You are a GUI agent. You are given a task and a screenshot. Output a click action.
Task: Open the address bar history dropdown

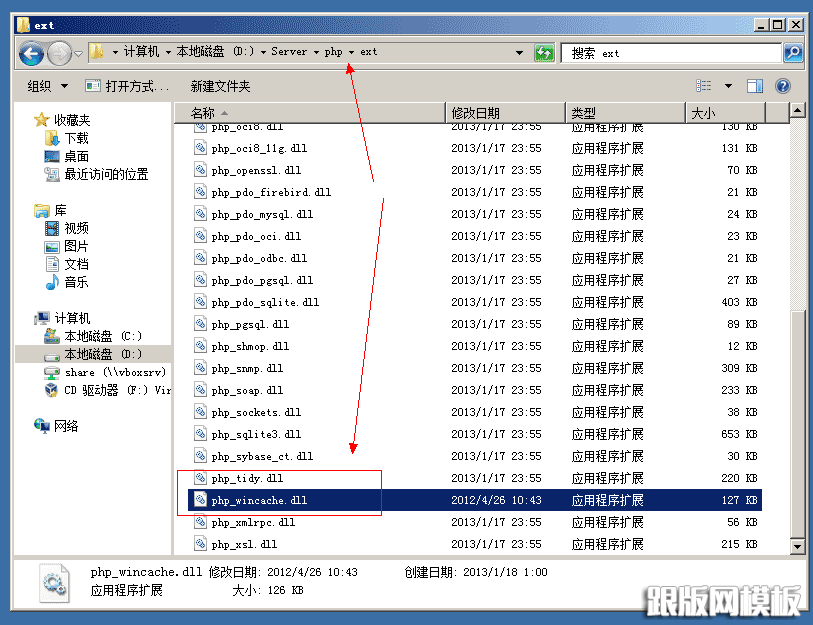(x=519, y=52)
